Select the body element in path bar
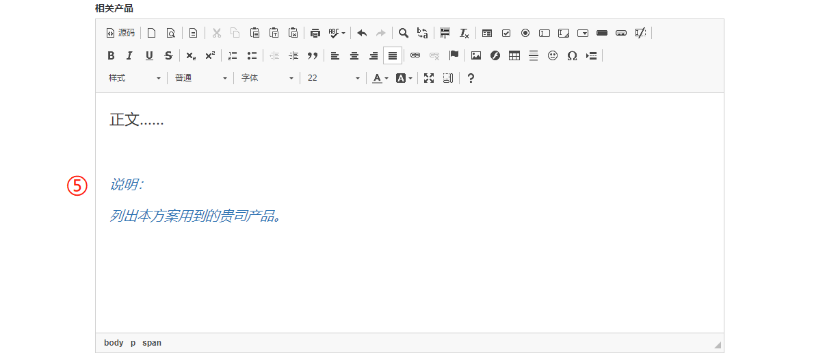 114,343
